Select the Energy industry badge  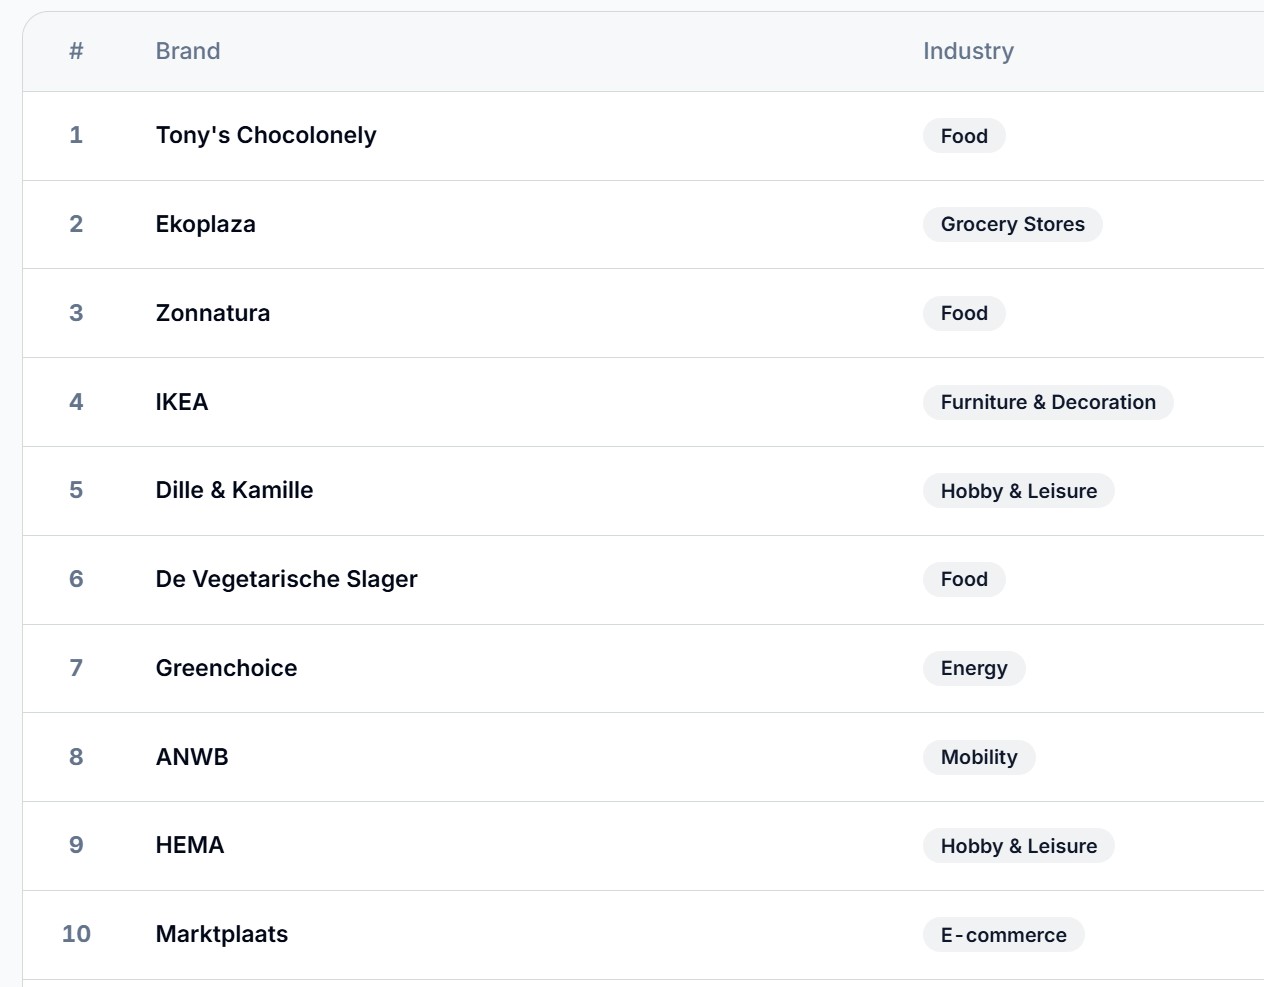(973, 668)
